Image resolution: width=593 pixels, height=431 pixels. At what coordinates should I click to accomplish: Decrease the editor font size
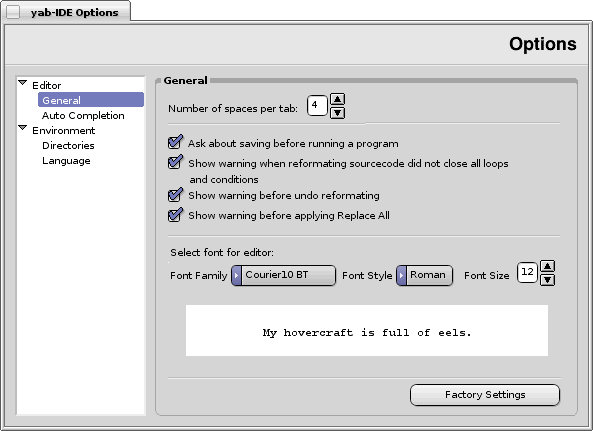point(548,280)
